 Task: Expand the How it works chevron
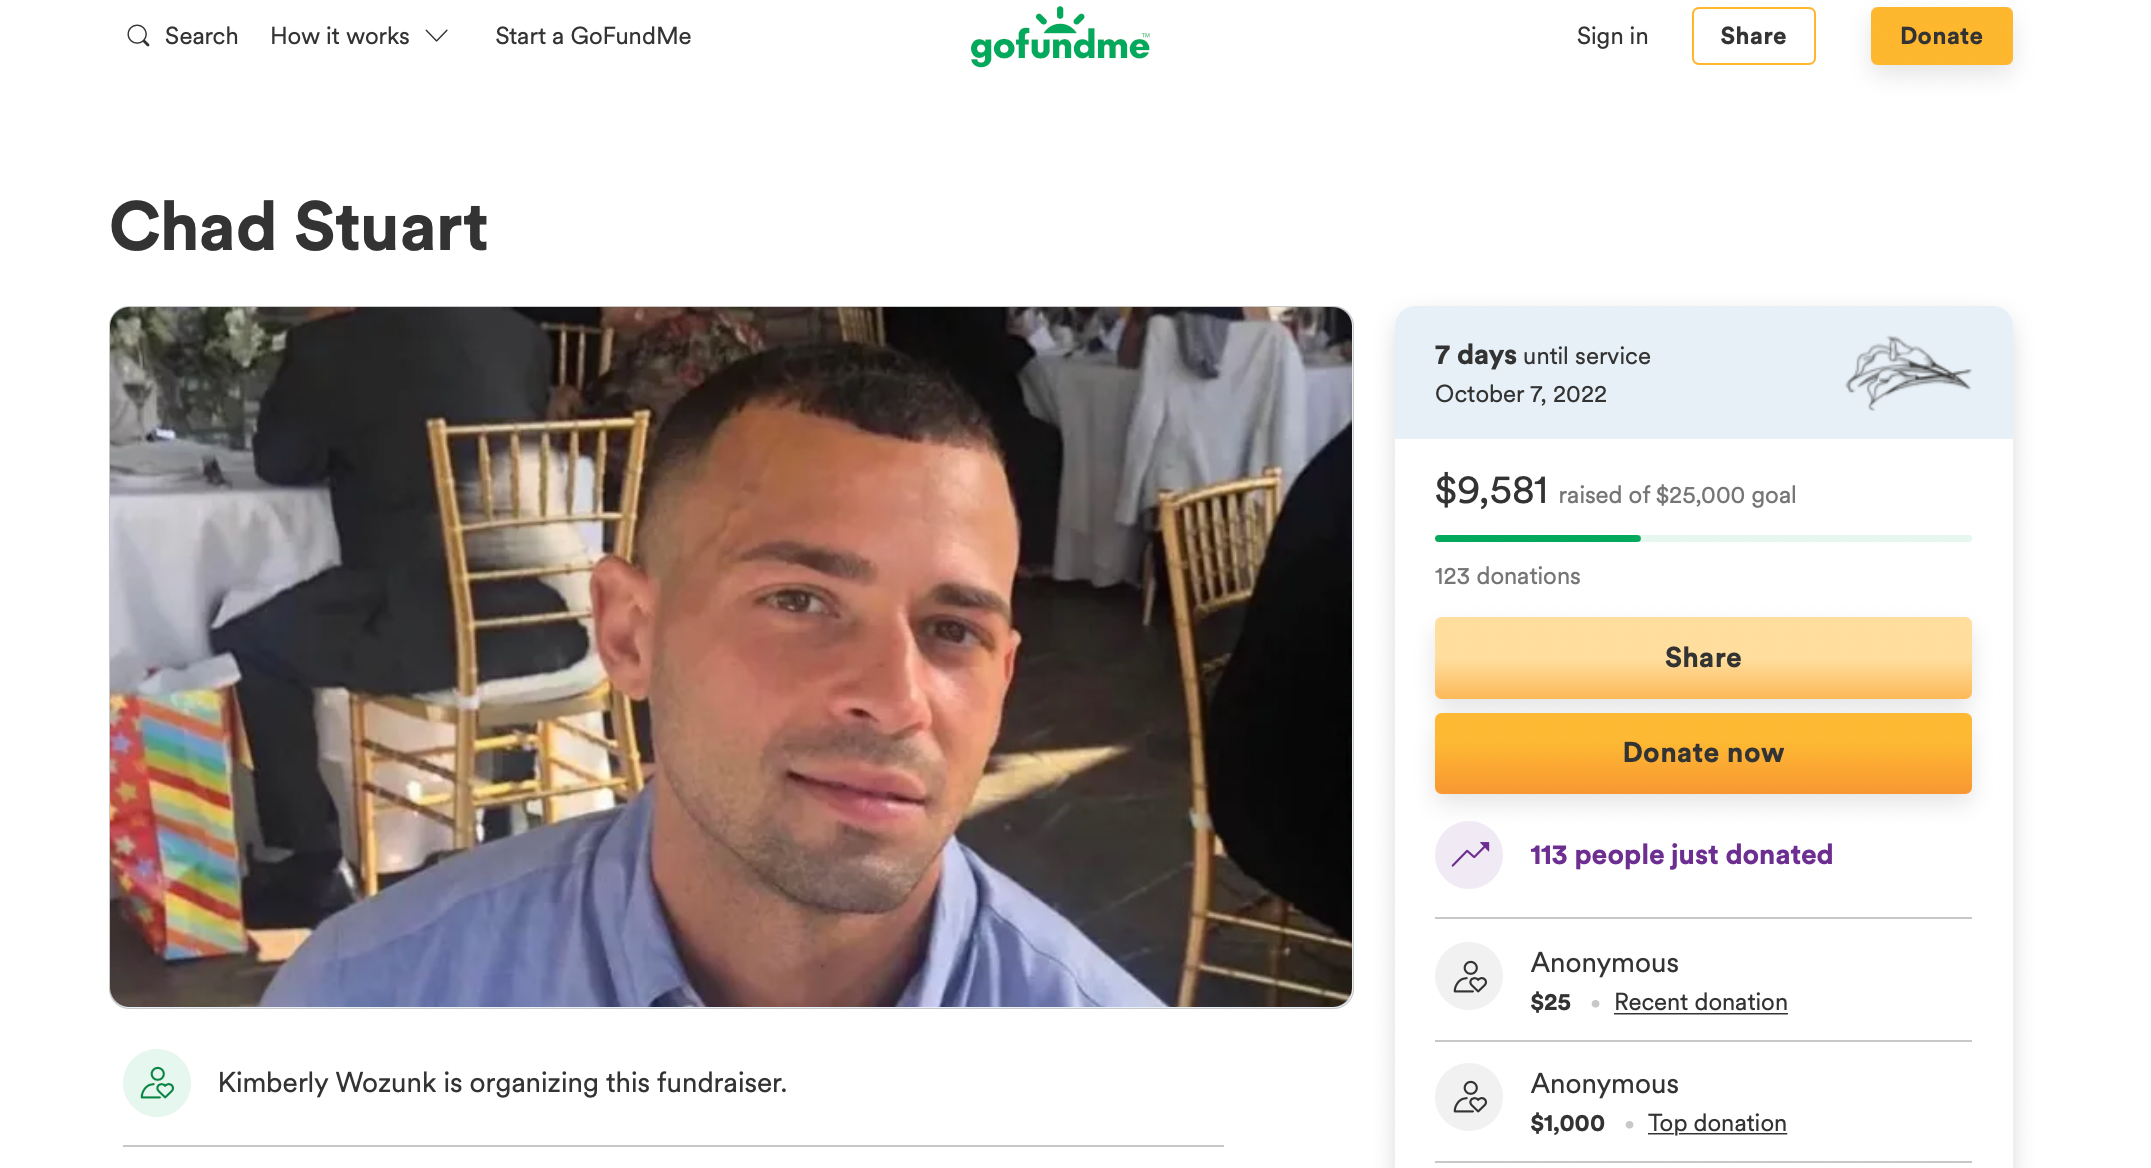[x=437, y=36]
